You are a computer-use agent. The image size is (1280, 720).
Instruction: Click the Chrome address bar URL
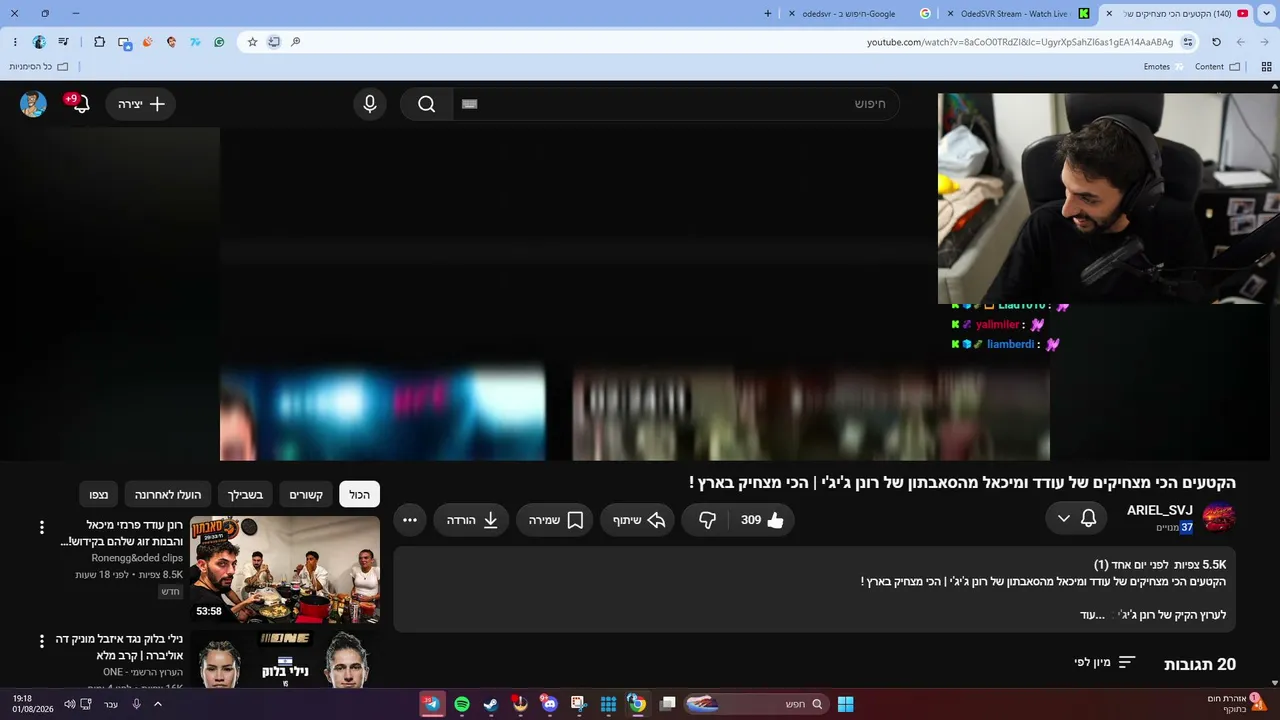click(x=1020, y=42)
